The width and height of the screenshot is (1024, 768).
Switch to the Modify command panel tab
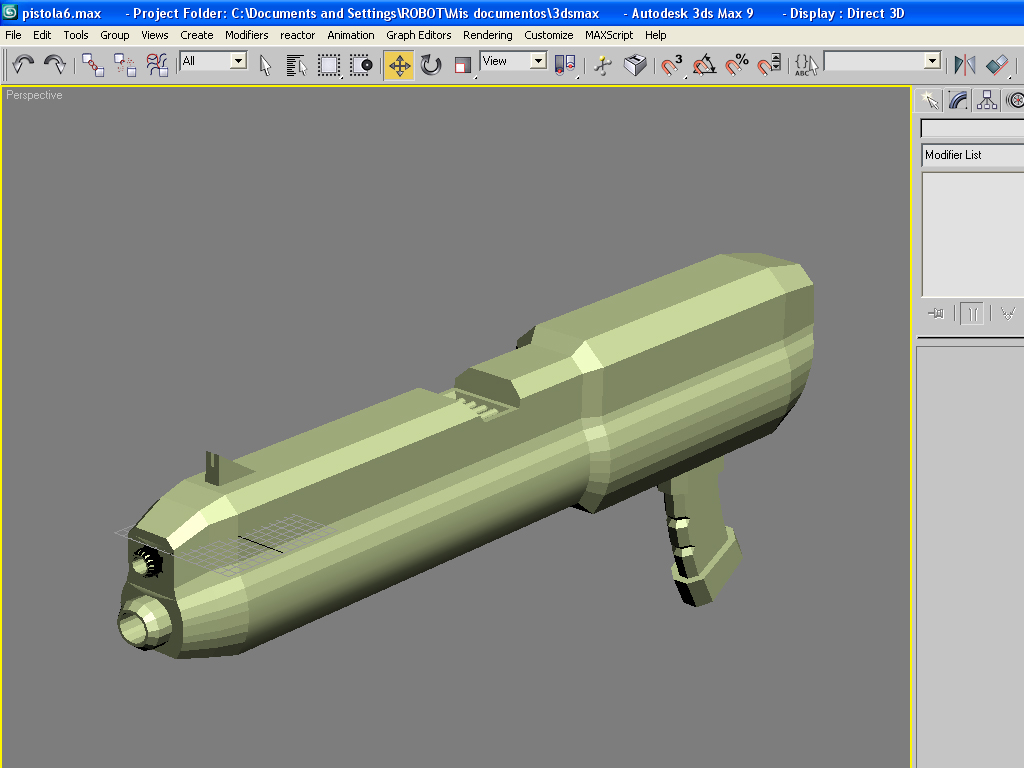pyautogui.click(x=957, y=100)
